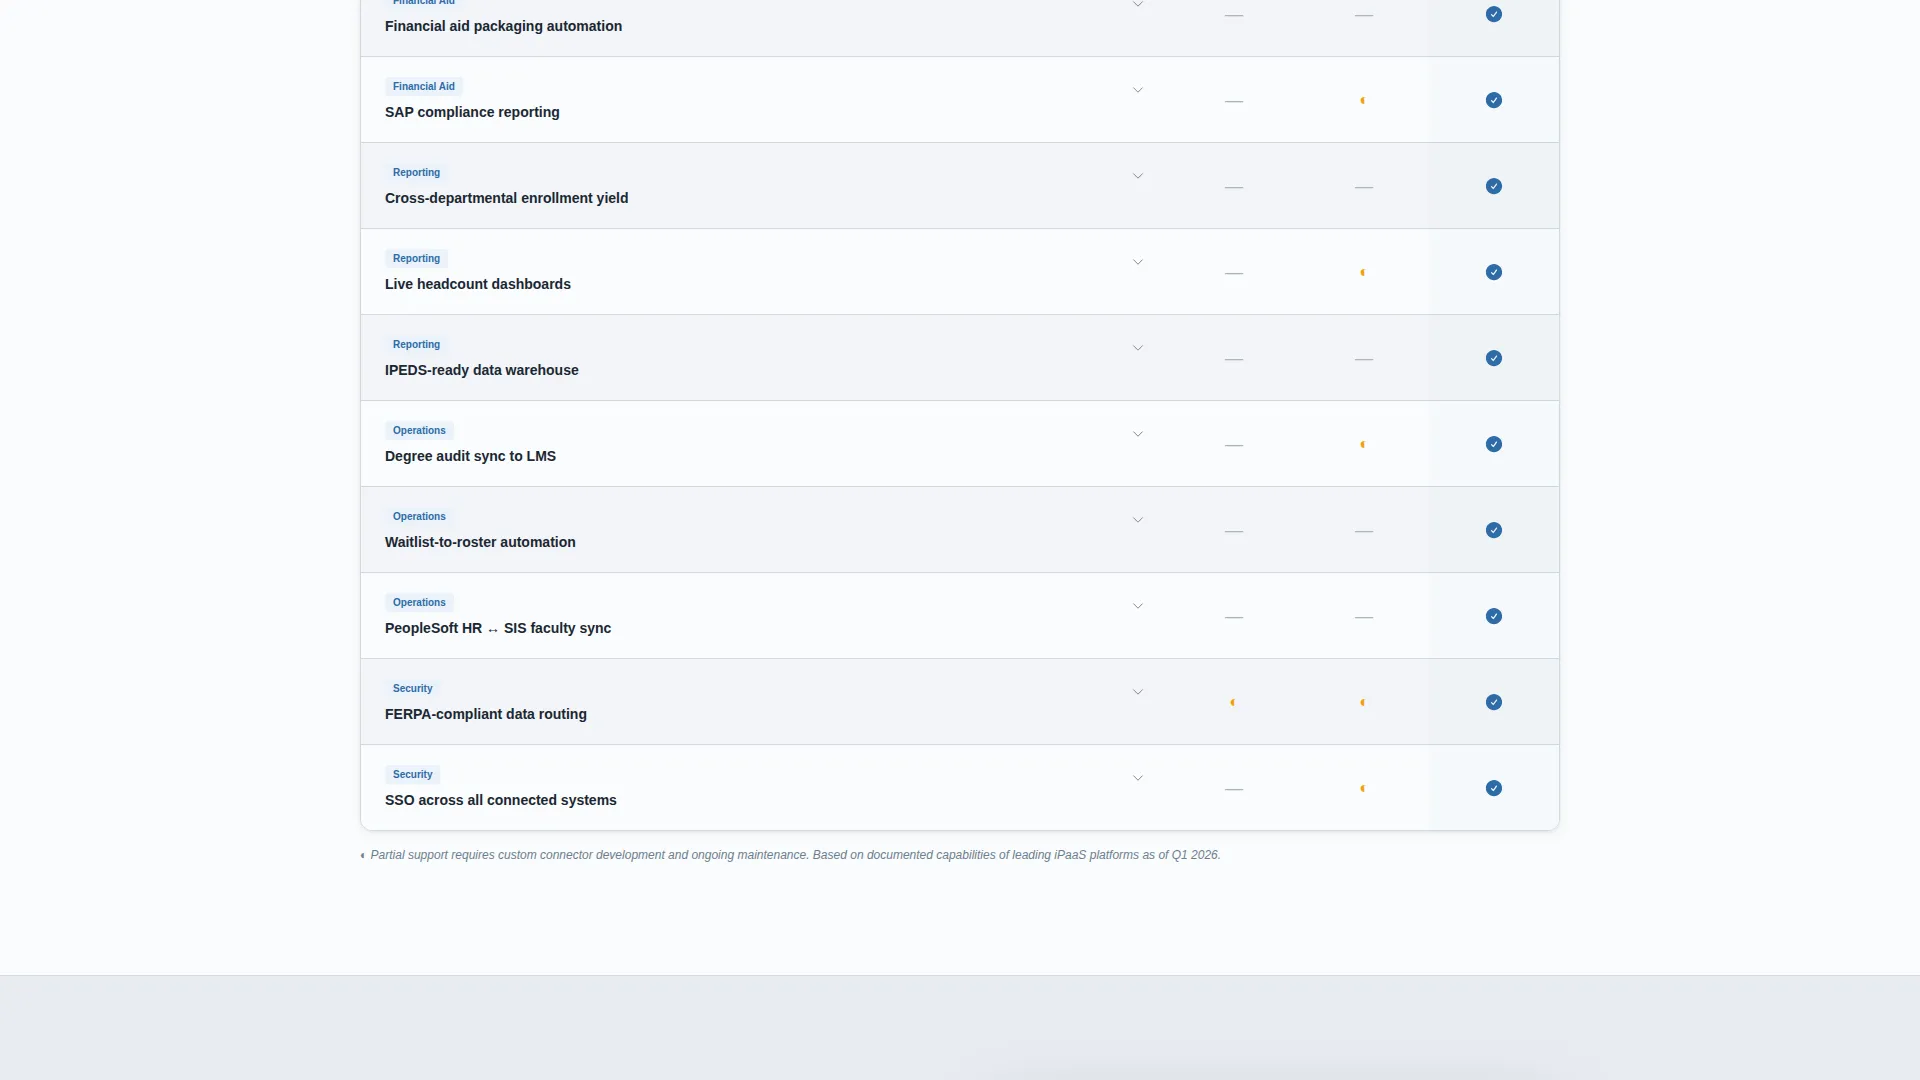Click the Security tag above SSO across all connected systems
1920x1080 pixels.
412,775
